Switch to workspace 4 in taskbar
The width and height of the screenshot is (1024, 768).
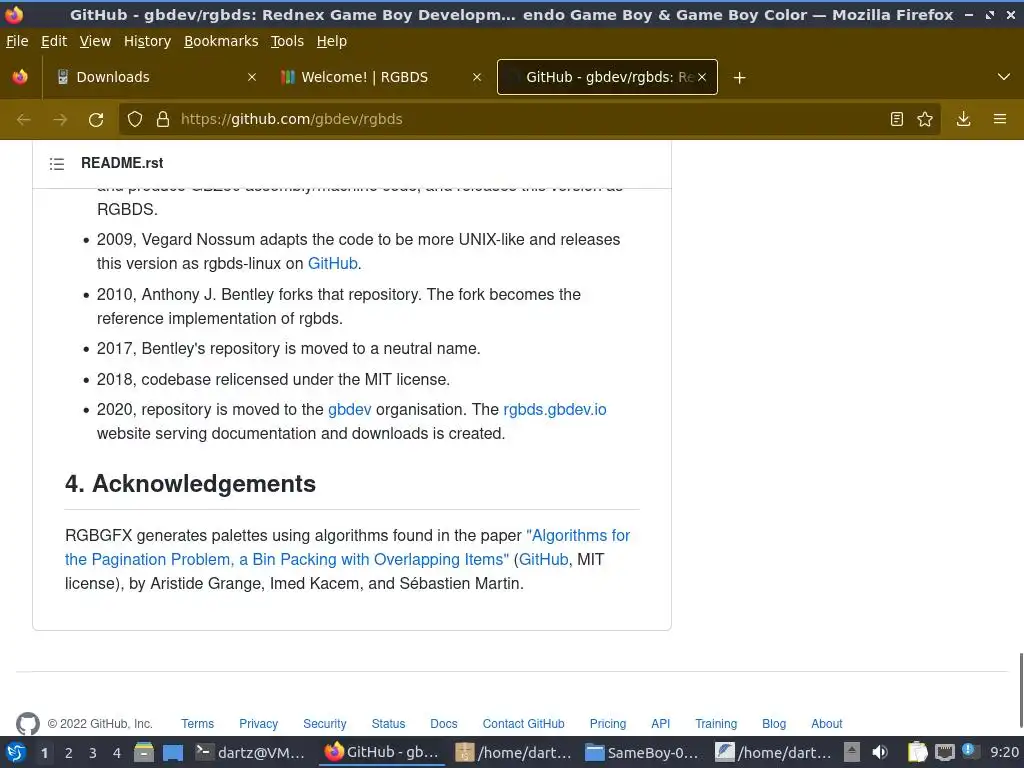pos(117,753)
